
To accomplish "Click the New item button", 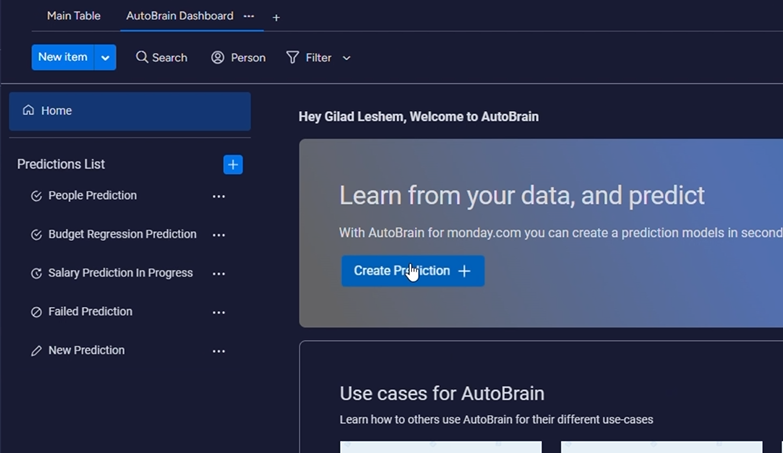I will [x=63, y=57].
